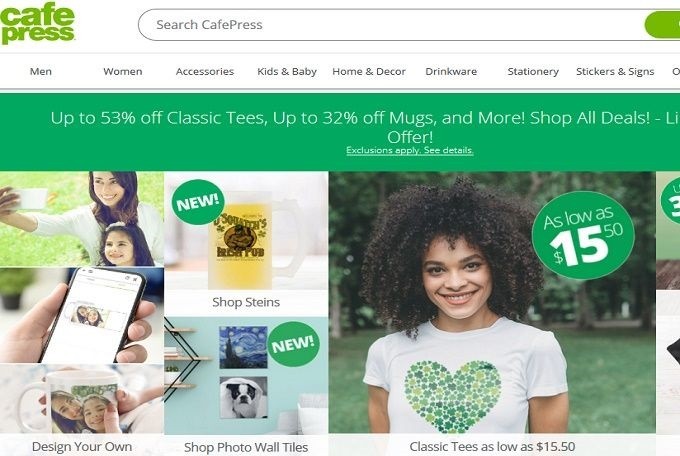Click the green search button
Screen dimensions: 680x456
(x=664, y=25)
